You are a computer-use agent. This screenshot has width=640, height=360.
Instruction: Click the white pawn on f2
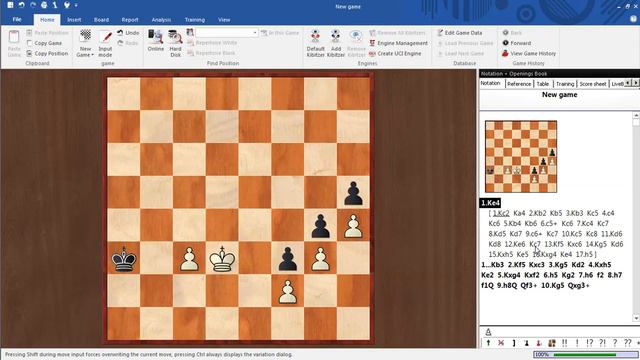288,291
